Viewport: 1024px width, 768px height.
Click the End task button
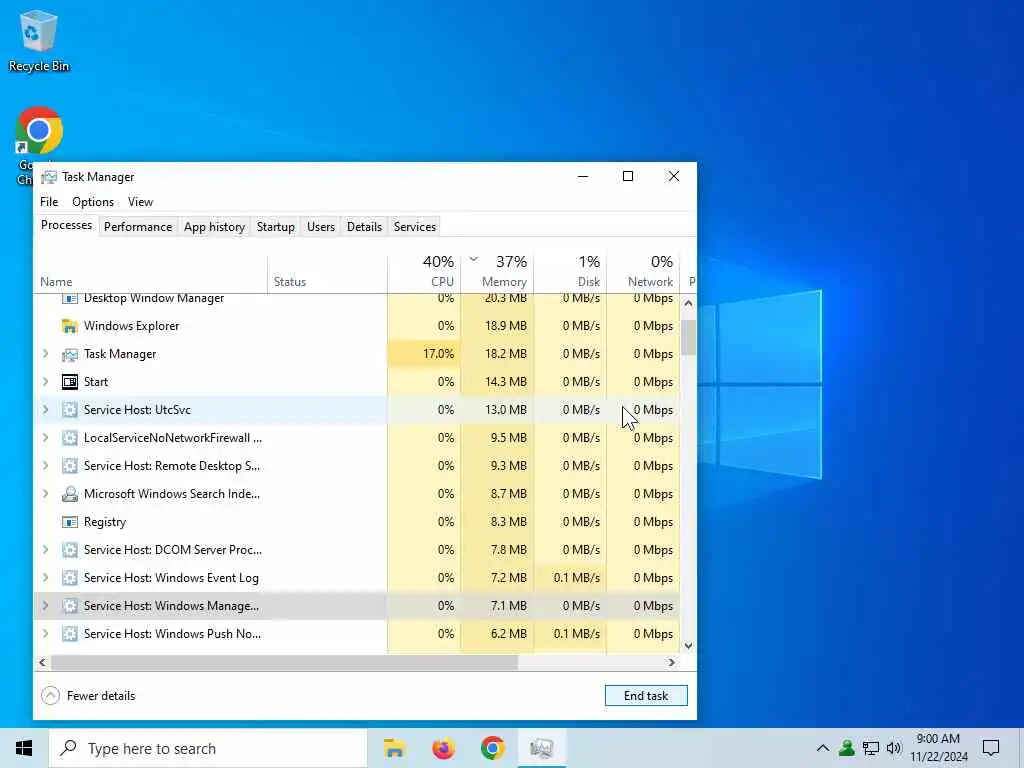coord(646,696)
